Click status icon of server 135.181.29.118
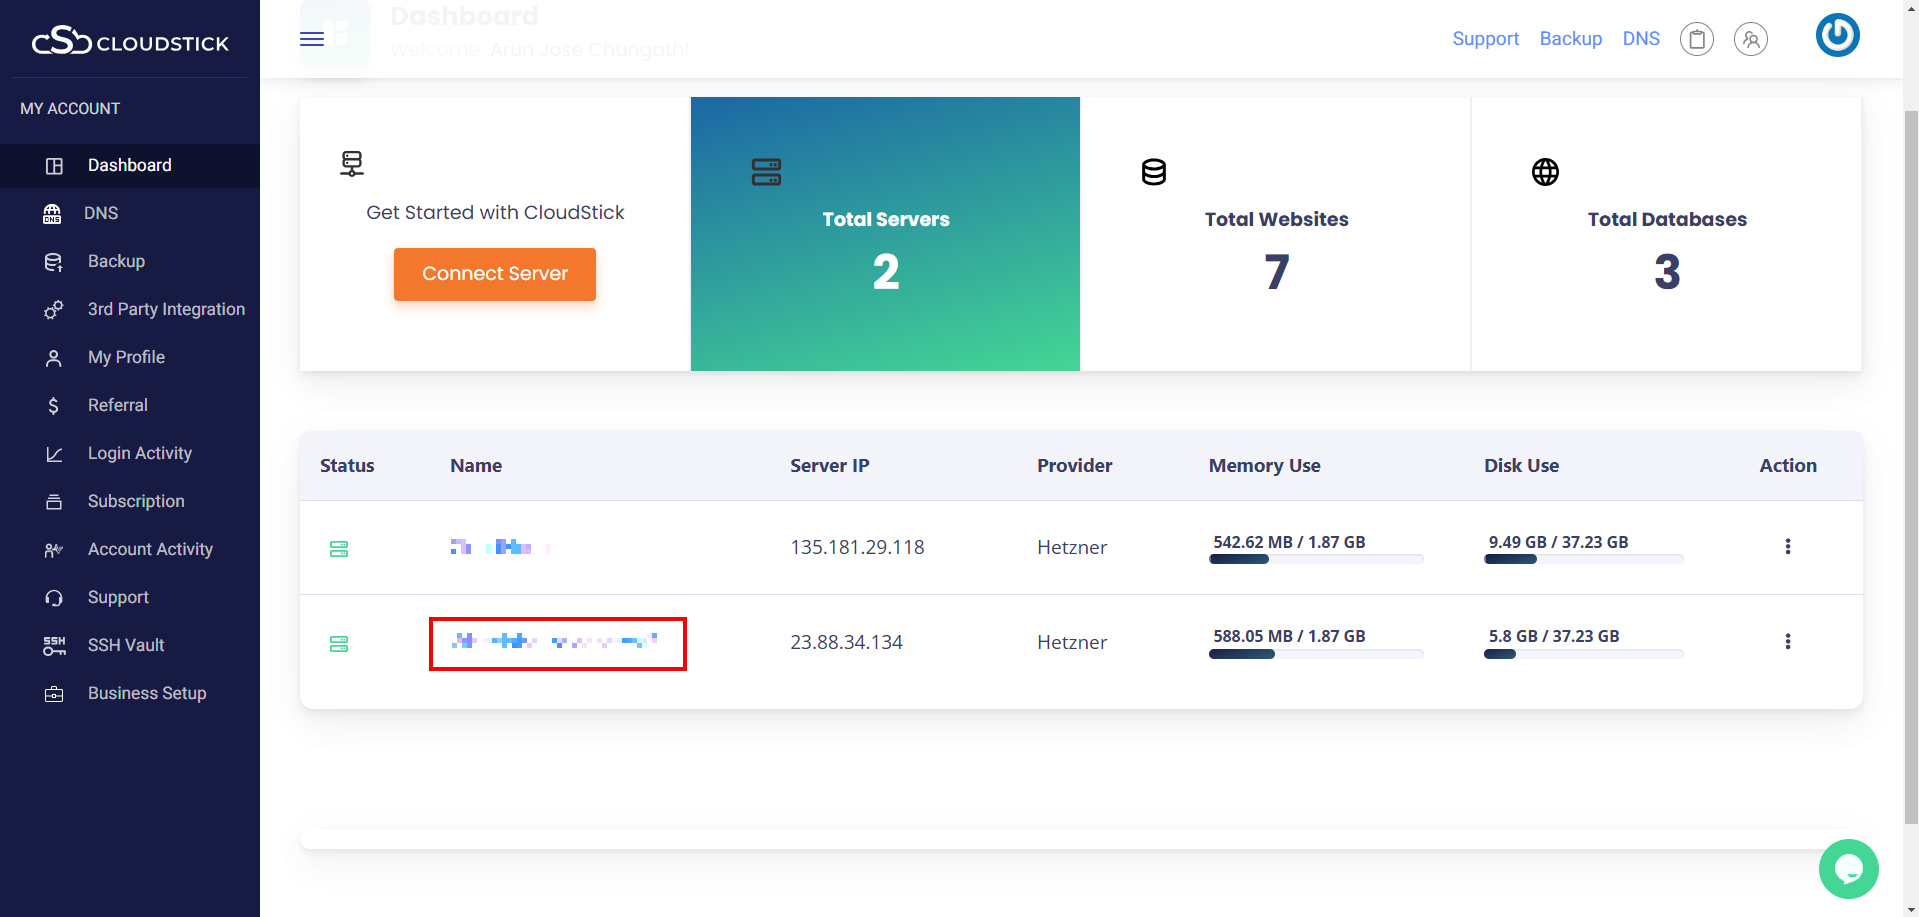Screen dimensions: 1919x917 coord(339,549)
